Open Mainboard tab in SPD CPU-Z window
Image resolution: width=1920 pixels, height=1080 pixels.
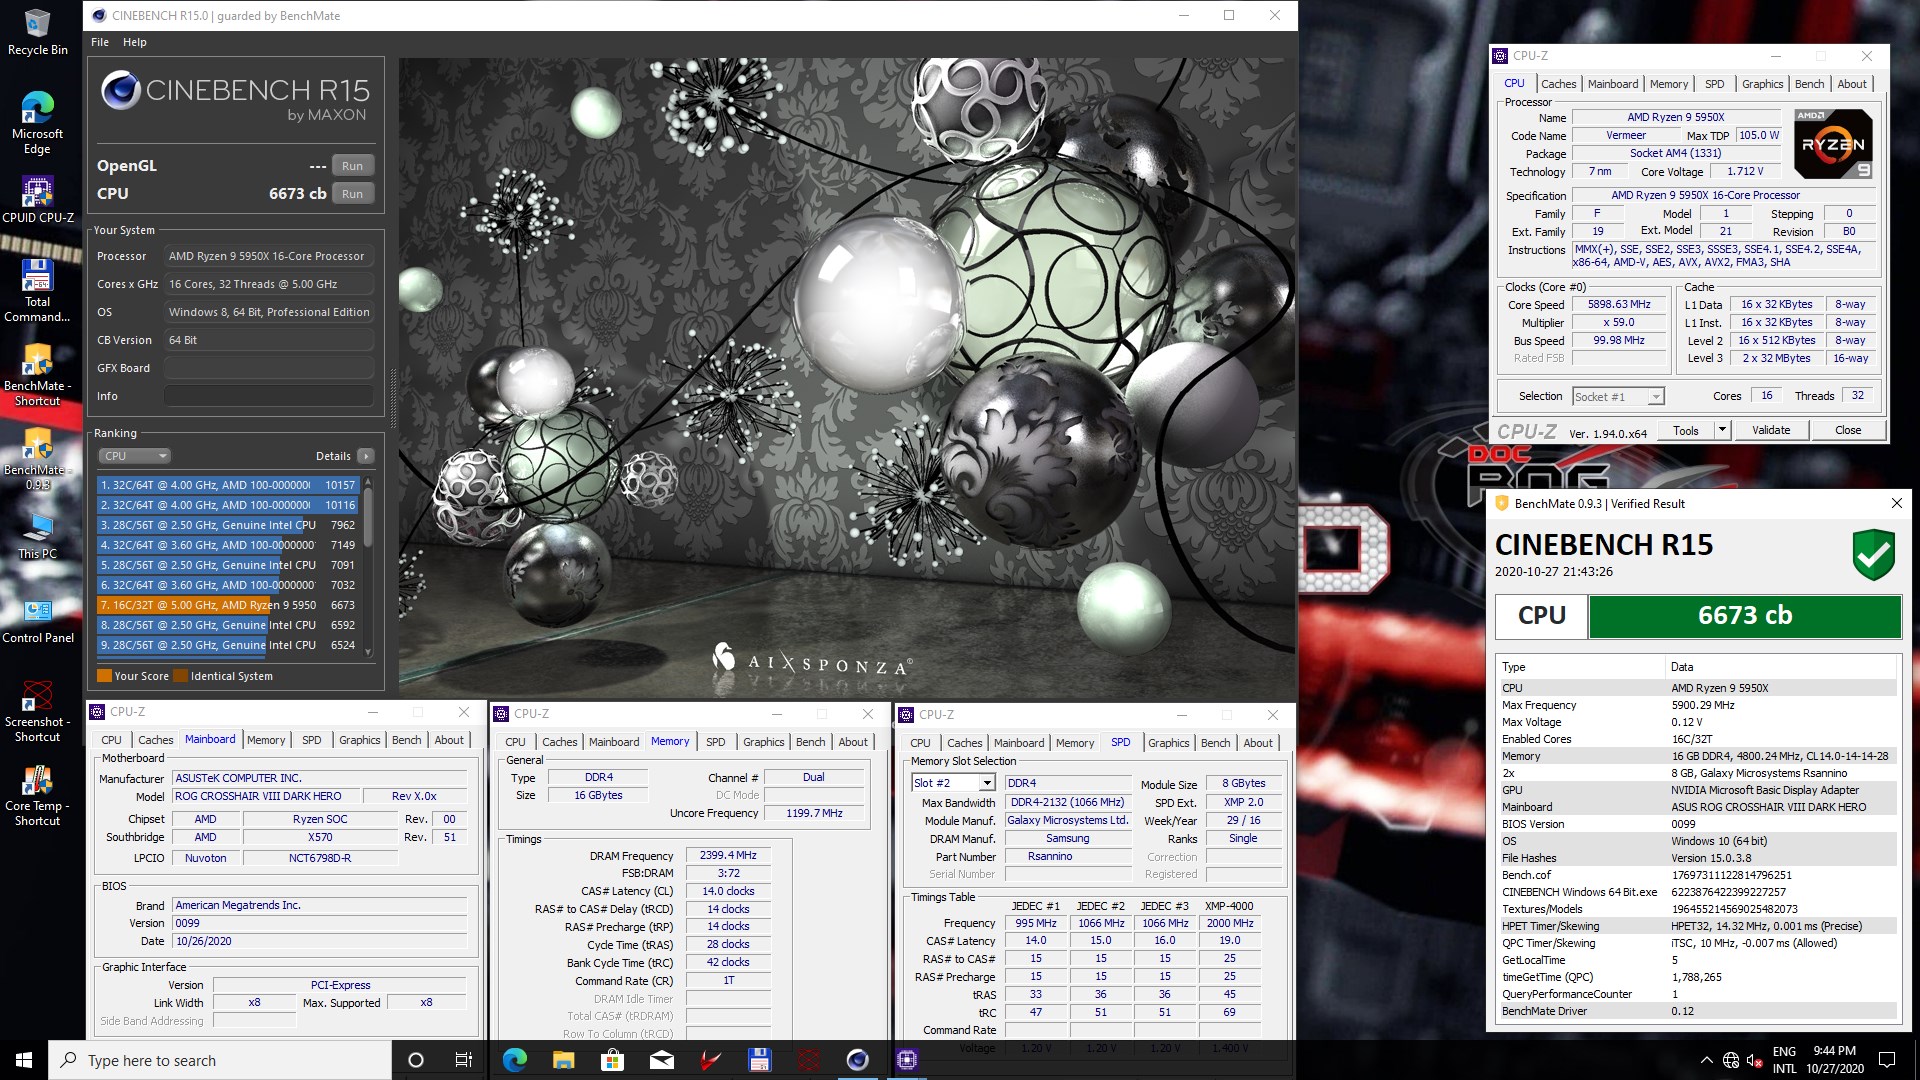click(1019, 743)
